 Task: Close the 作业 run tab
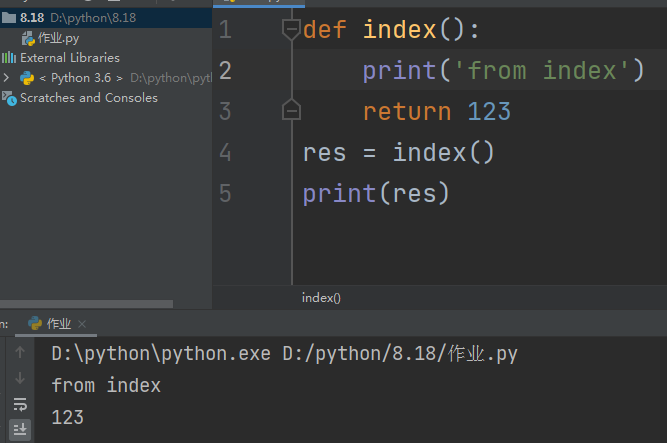(x=82, y=324)
